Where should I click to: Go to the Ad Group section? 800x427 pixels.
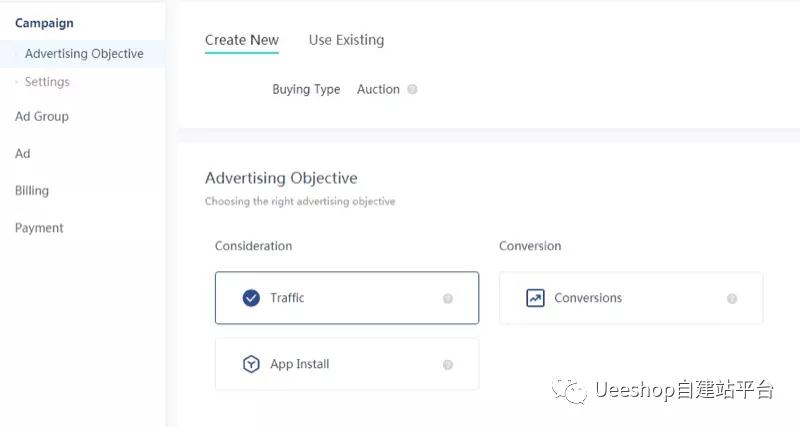tap(42, 116)
